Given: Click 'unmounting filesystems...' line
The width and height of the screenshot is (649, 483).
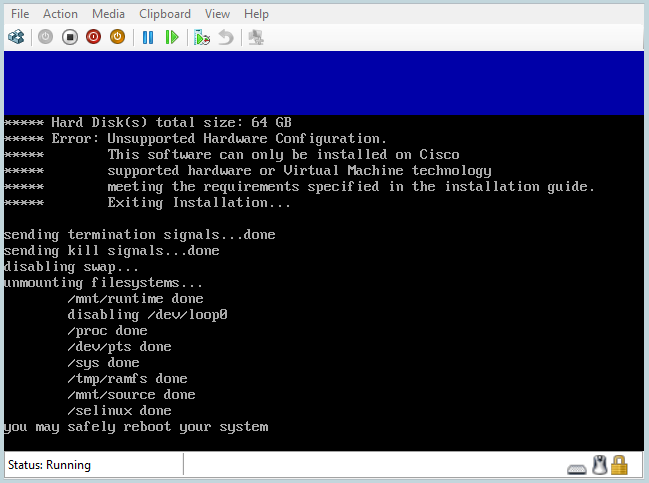Looking at the screenshot, I should click(x=103, y=283).
